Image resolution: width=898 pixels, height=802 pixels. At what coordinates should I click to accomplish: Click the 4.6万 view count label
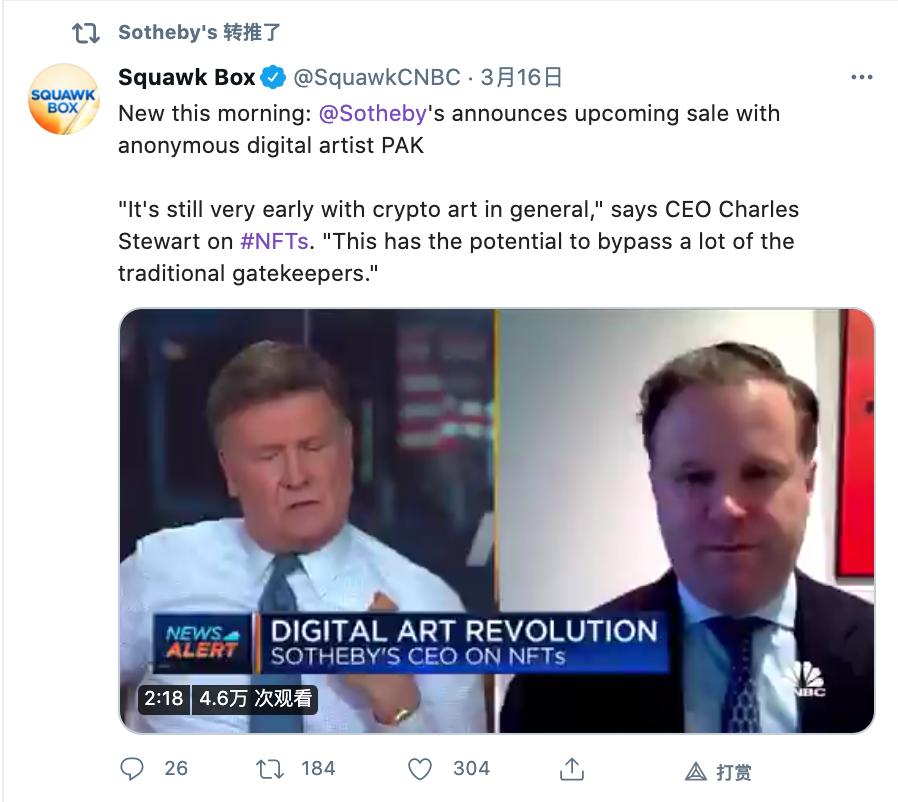[x=255, y=698]
